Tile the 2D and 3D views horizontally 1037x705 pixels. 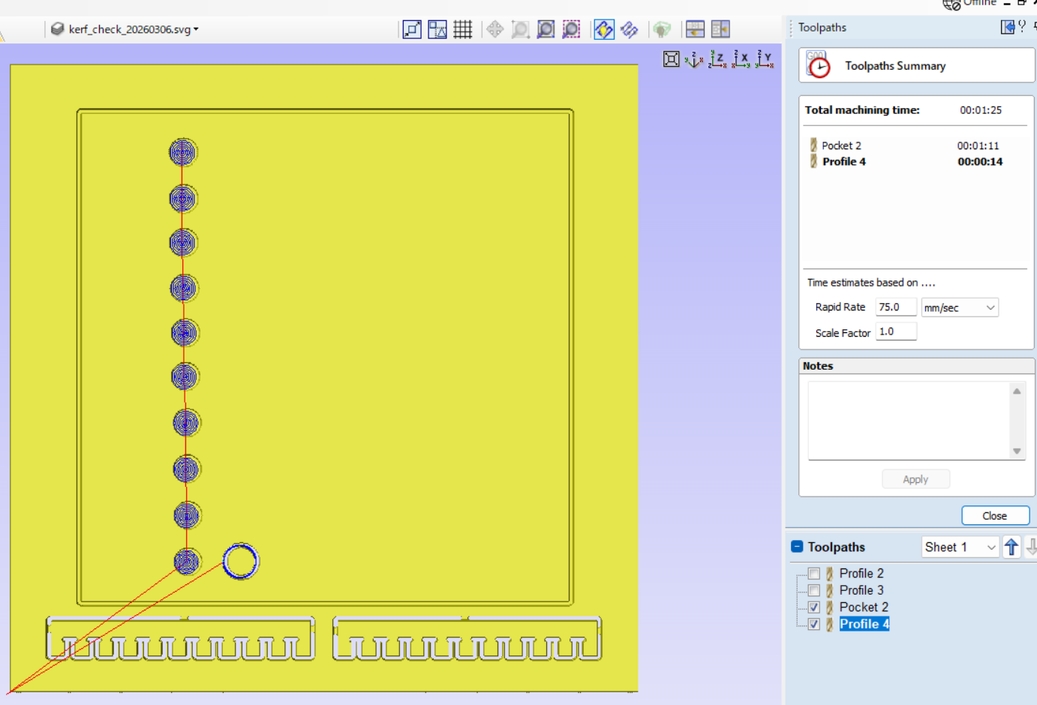point(695,29)
